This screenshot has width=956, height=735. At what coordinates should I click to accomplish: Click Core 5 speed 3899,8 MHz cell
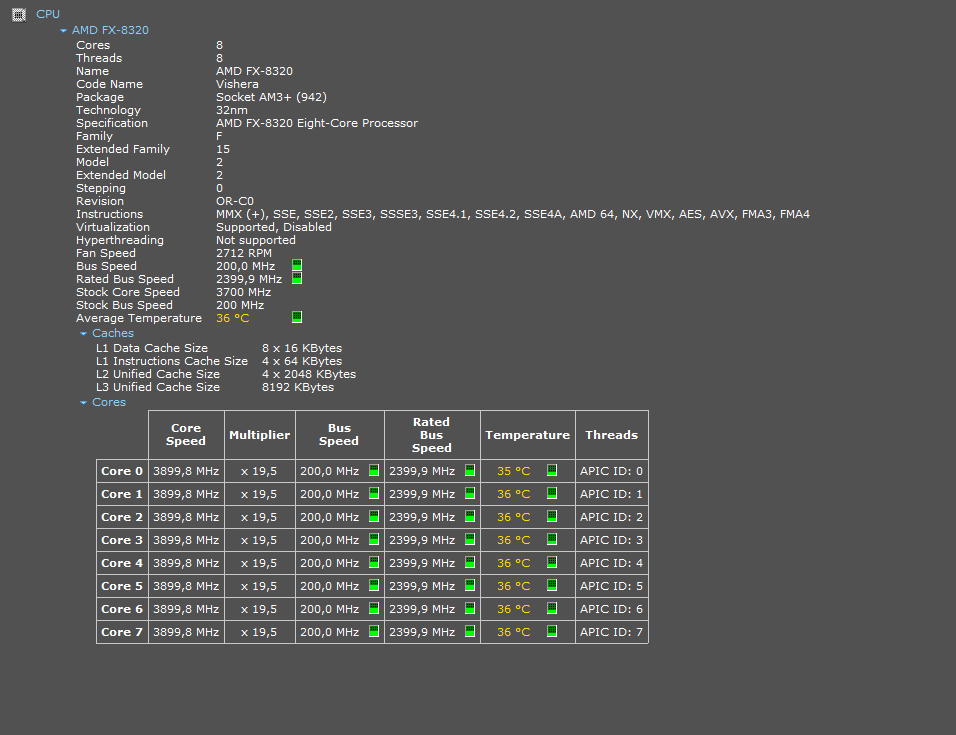pos(186,586)
